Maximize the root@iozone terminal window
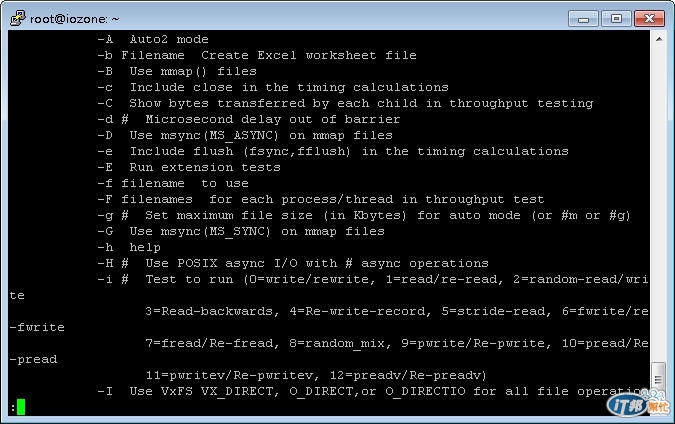Viewport: 675px width, 424px height. click(616, 19)
